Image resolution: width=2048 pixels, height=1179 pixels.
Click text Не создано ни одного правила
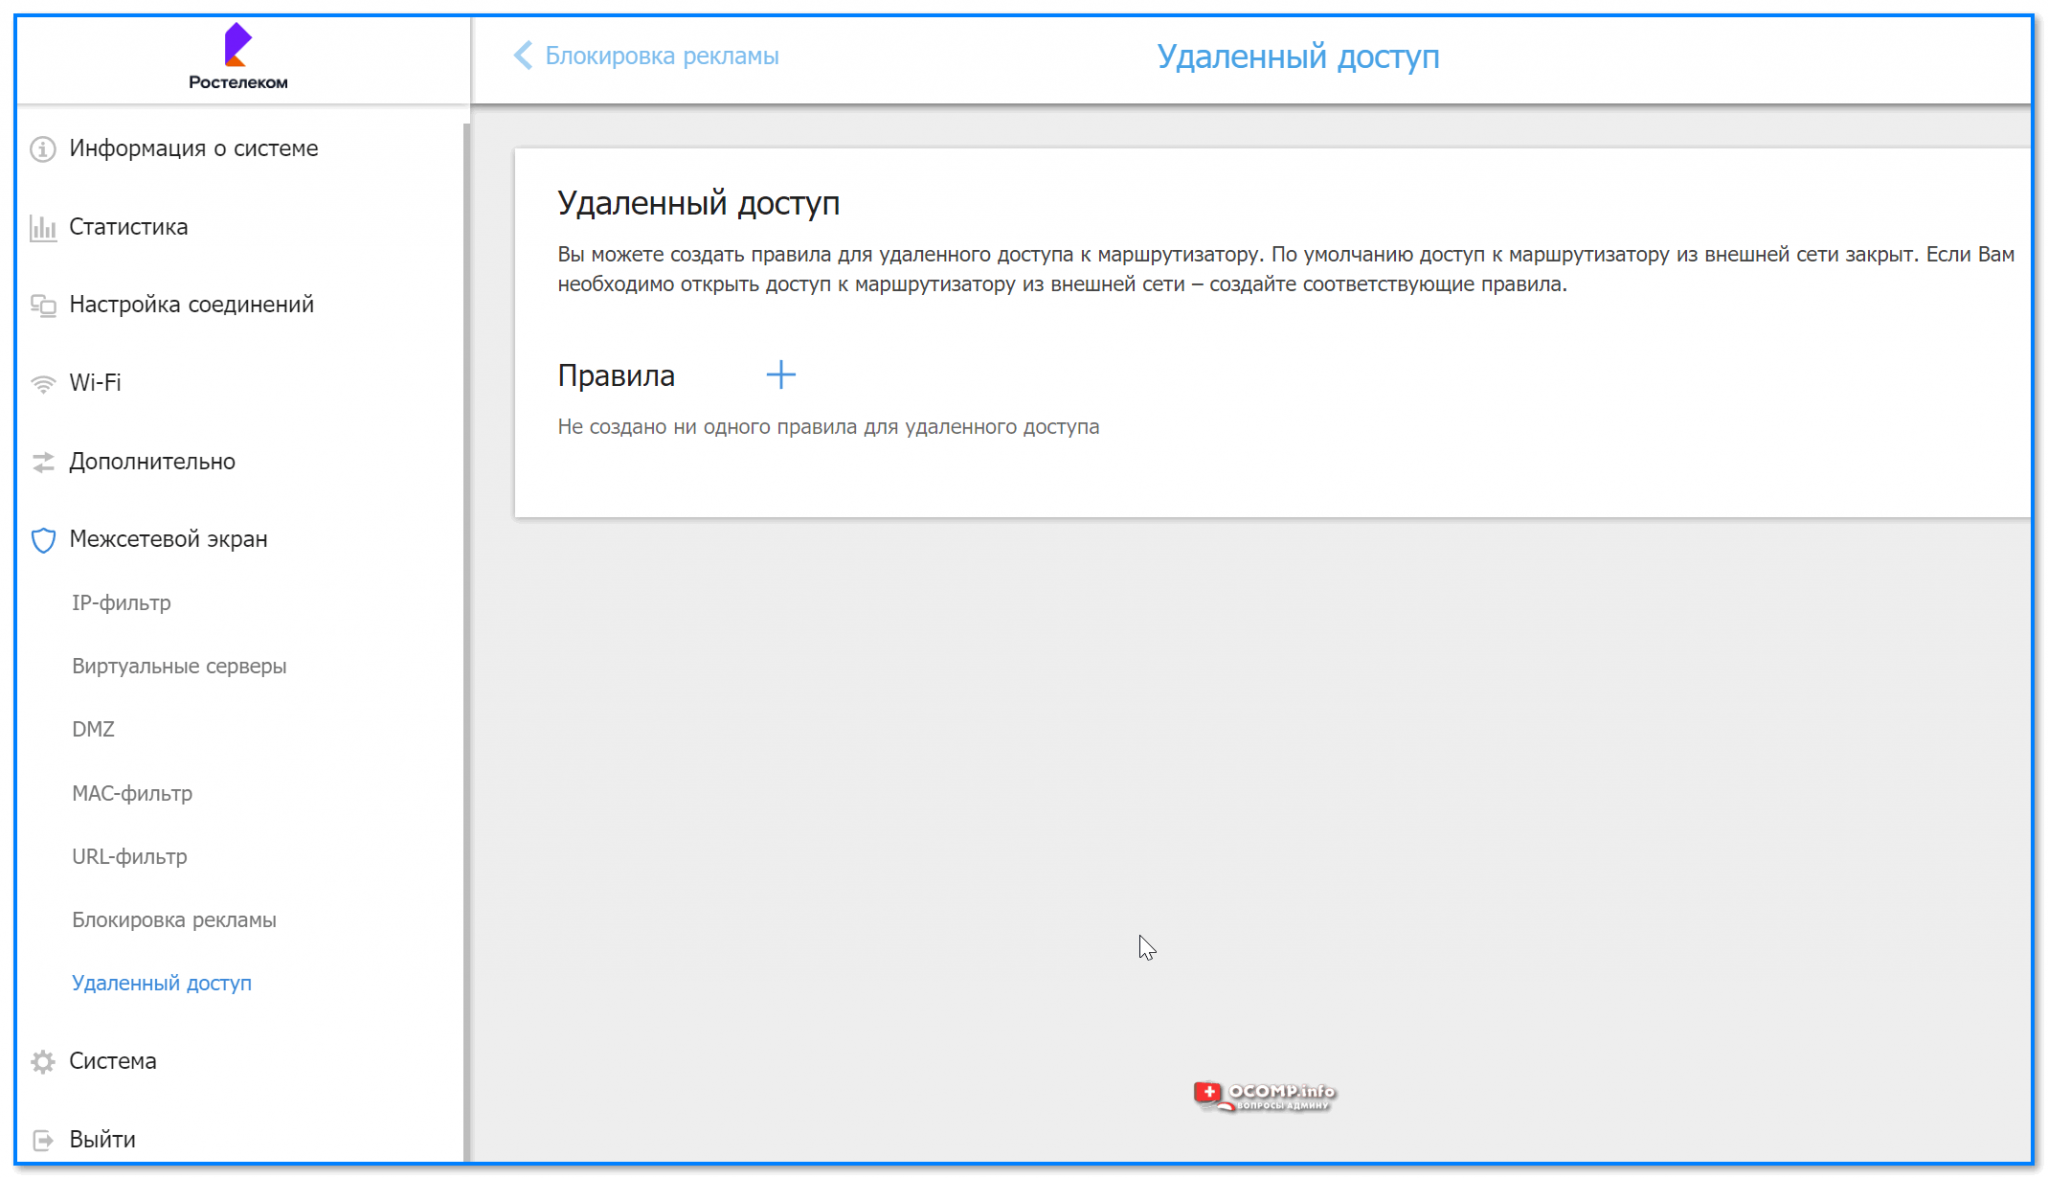tap(829, 427)
